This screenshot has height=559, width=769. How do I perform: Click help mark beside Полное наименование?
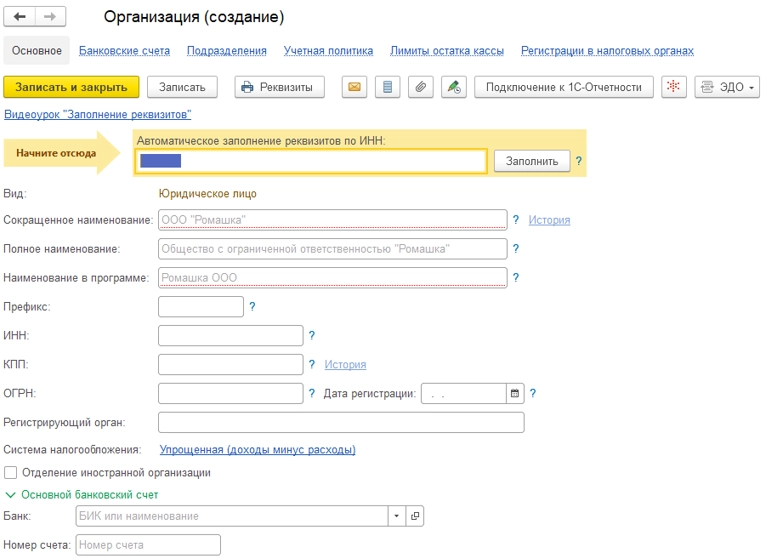[515, 249]
